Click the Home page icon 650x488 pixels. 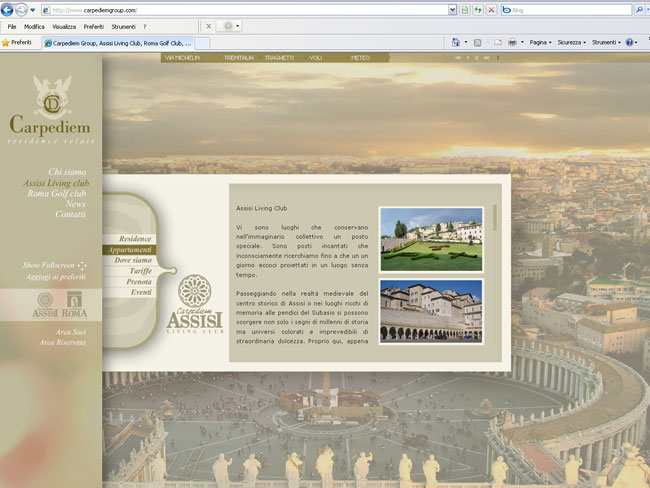pyautogui.click(x=456, y=42)
